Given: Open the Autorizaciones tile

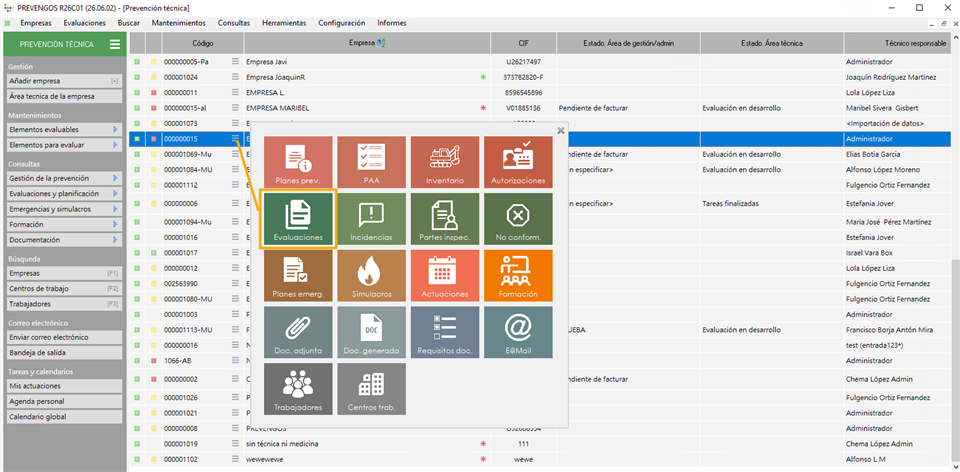Looking at the screenshot, I should point(518,163).
